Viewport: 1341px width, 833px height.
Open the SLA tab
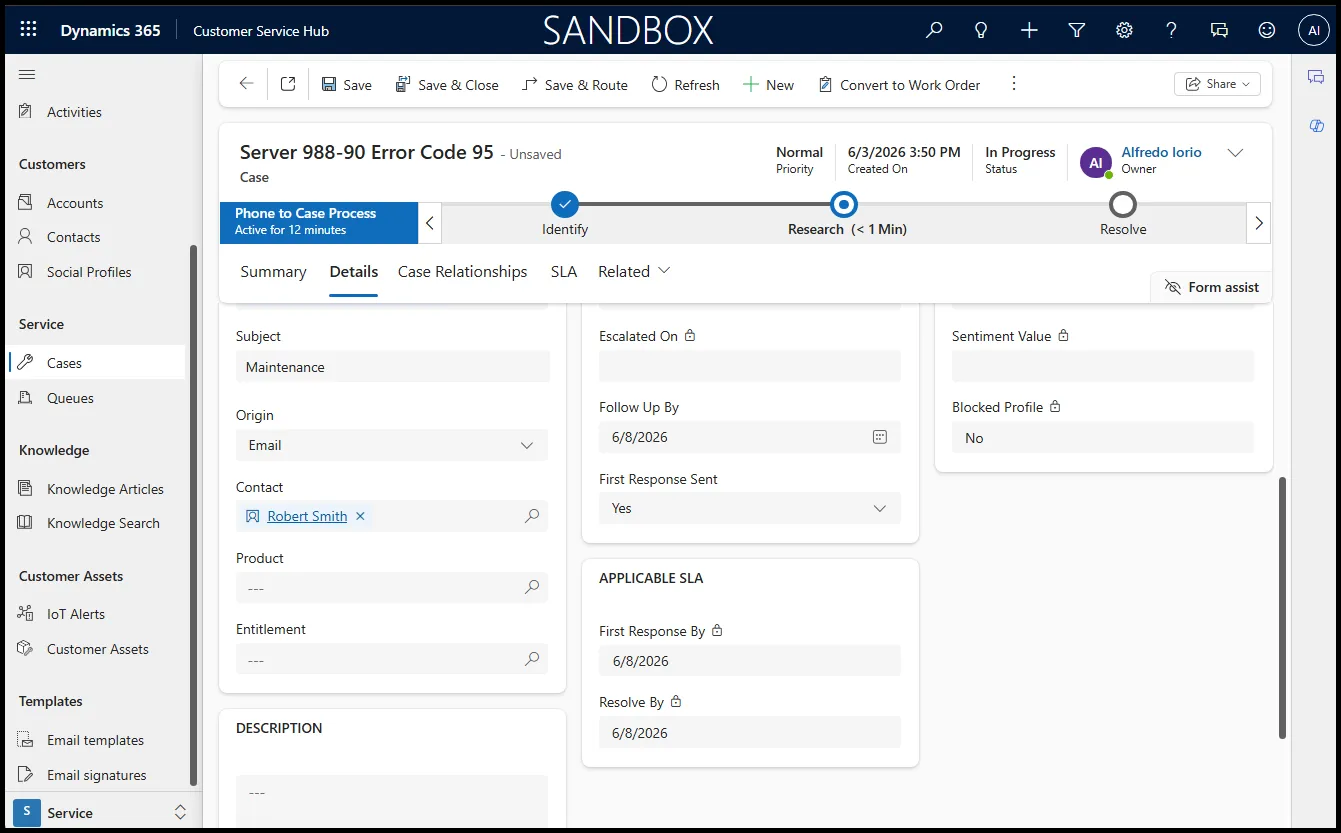pyautogui.click(x=564, y=272)
